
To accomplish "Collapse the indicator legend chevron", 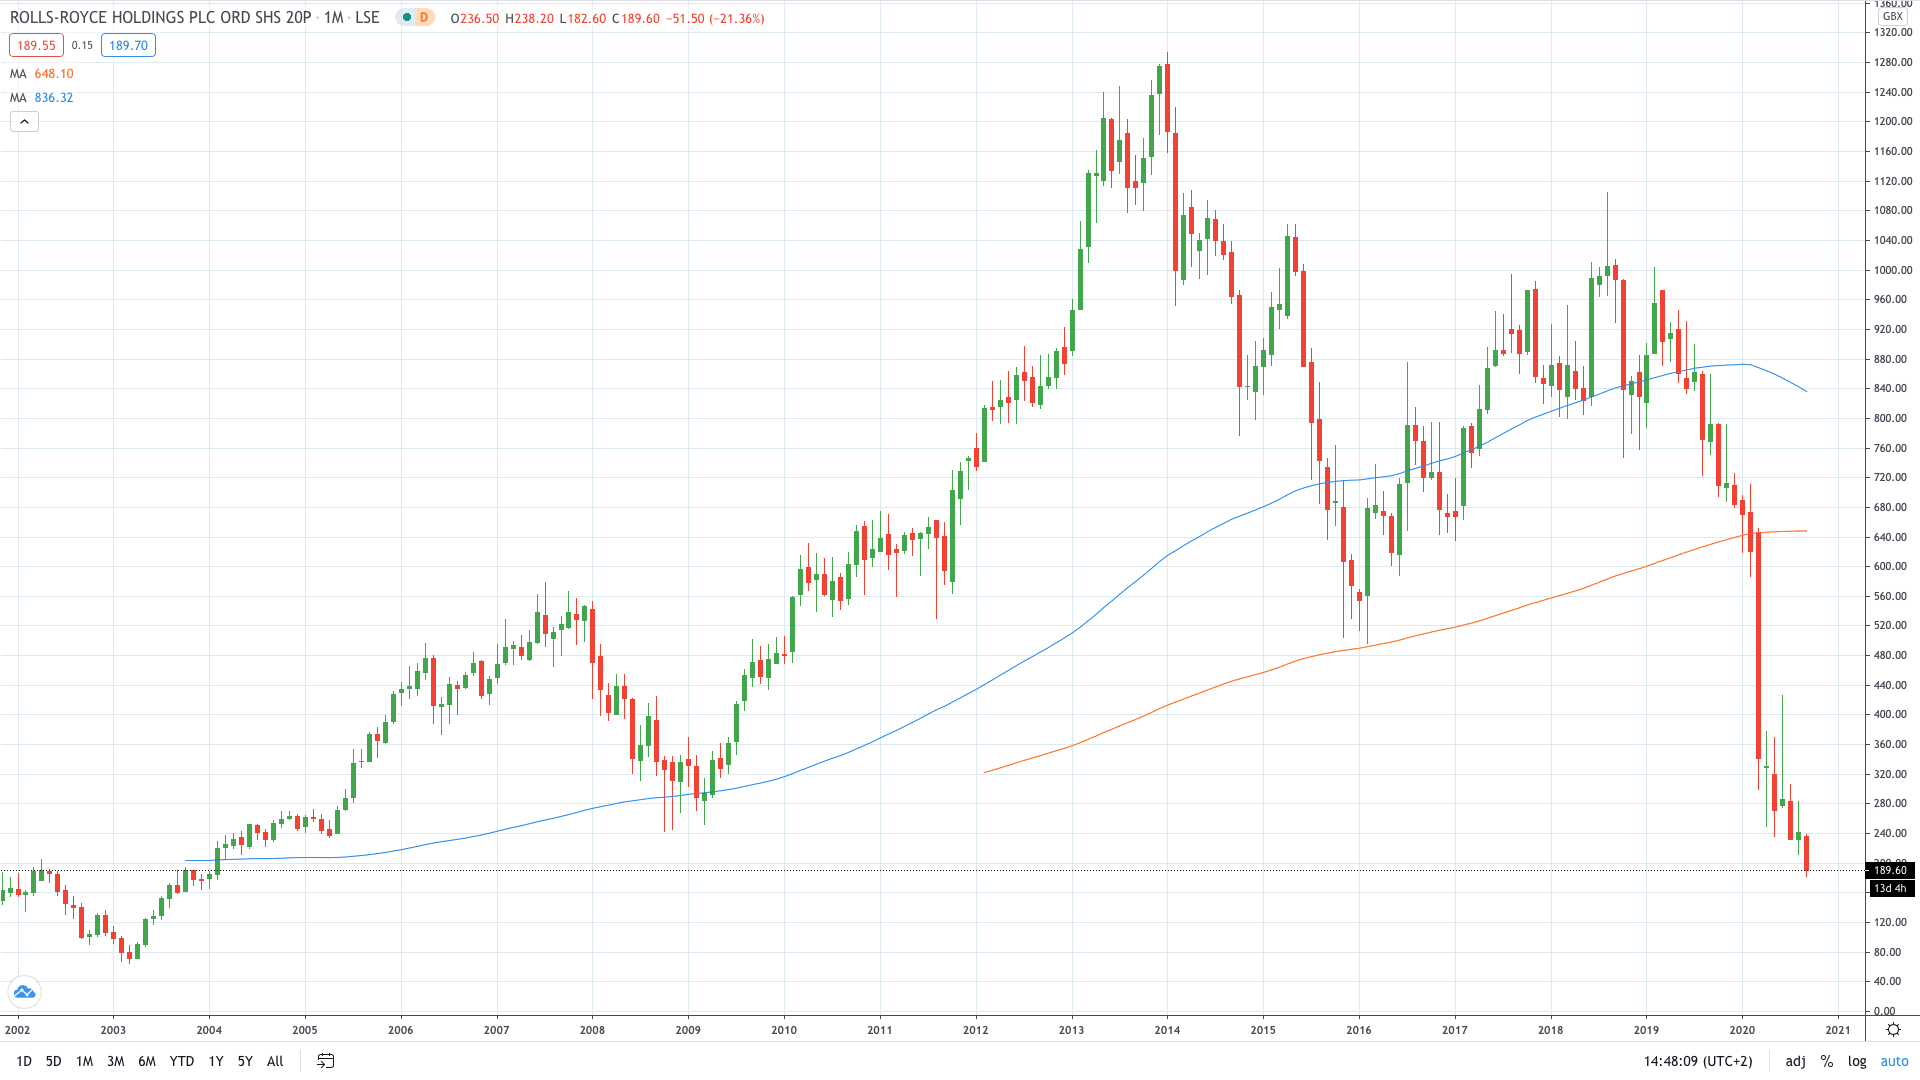I will 24,122.
